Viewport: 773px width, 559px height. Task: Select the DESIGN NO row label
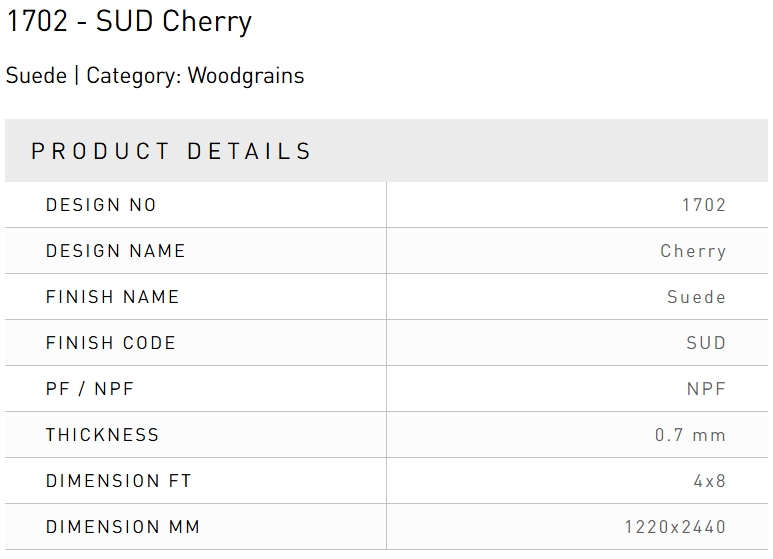point(101,205)
